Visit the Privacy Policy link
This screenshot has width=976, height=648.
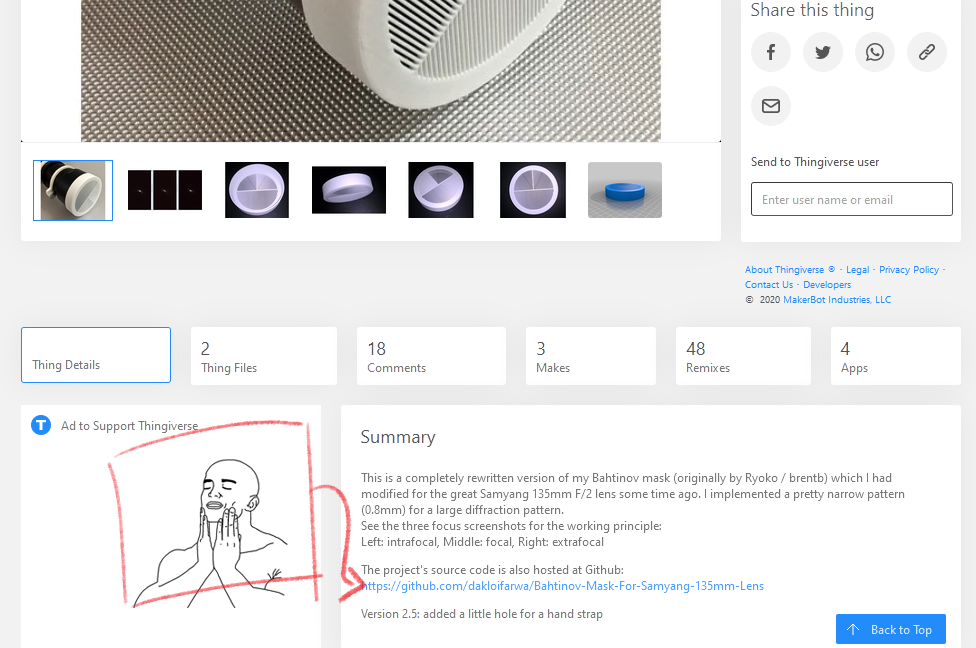pos(909,270)
